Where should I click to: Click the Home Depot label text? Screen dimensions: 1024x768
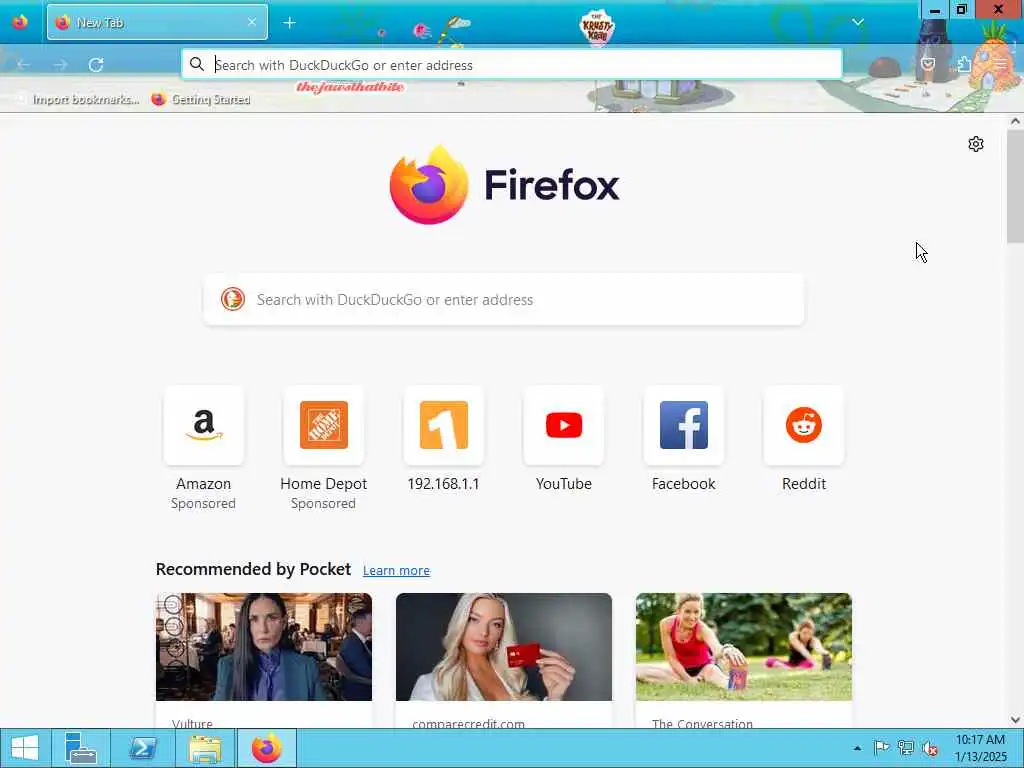(x=324, y=484)
